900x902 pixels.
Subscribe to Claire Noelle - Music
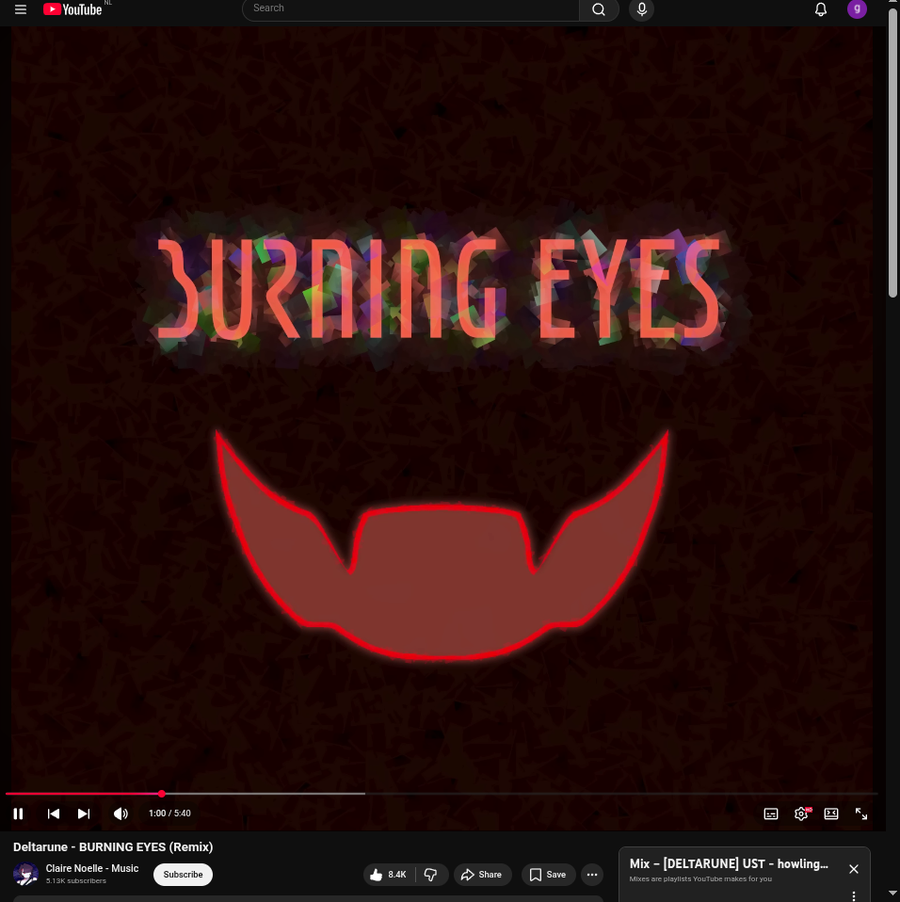click(183, 874)
